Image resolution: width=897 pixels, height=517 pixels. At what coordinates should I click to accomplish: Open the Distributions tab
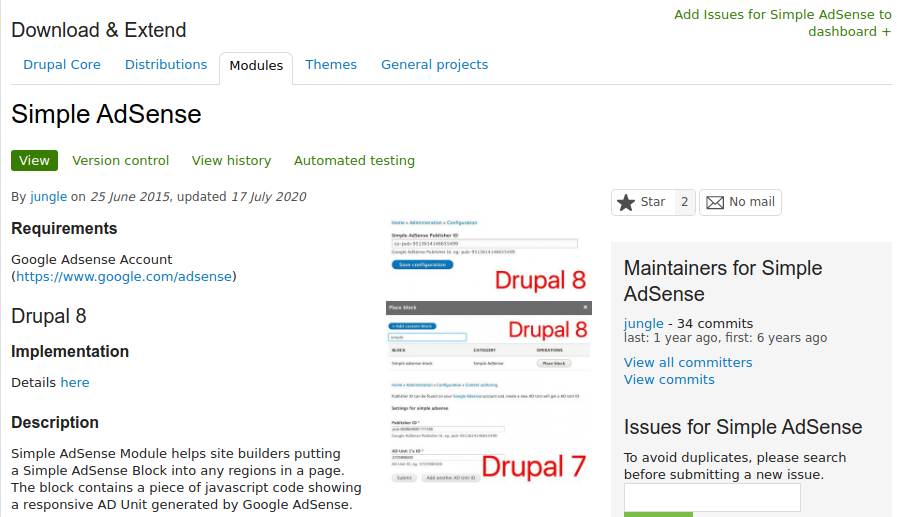click(166, 65)
